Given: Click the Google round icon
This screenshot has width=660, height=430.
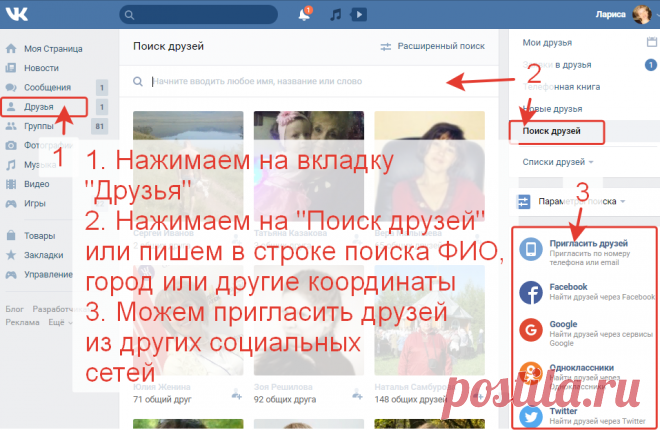Looking at the screenshot, I should click(x=531, y=330).
